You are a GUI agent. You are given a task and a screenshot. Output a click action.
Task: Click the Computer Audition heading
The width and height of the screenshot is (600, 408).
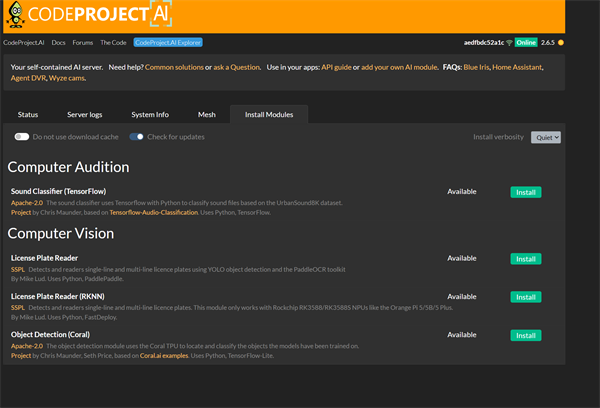[x=68, y=167]
